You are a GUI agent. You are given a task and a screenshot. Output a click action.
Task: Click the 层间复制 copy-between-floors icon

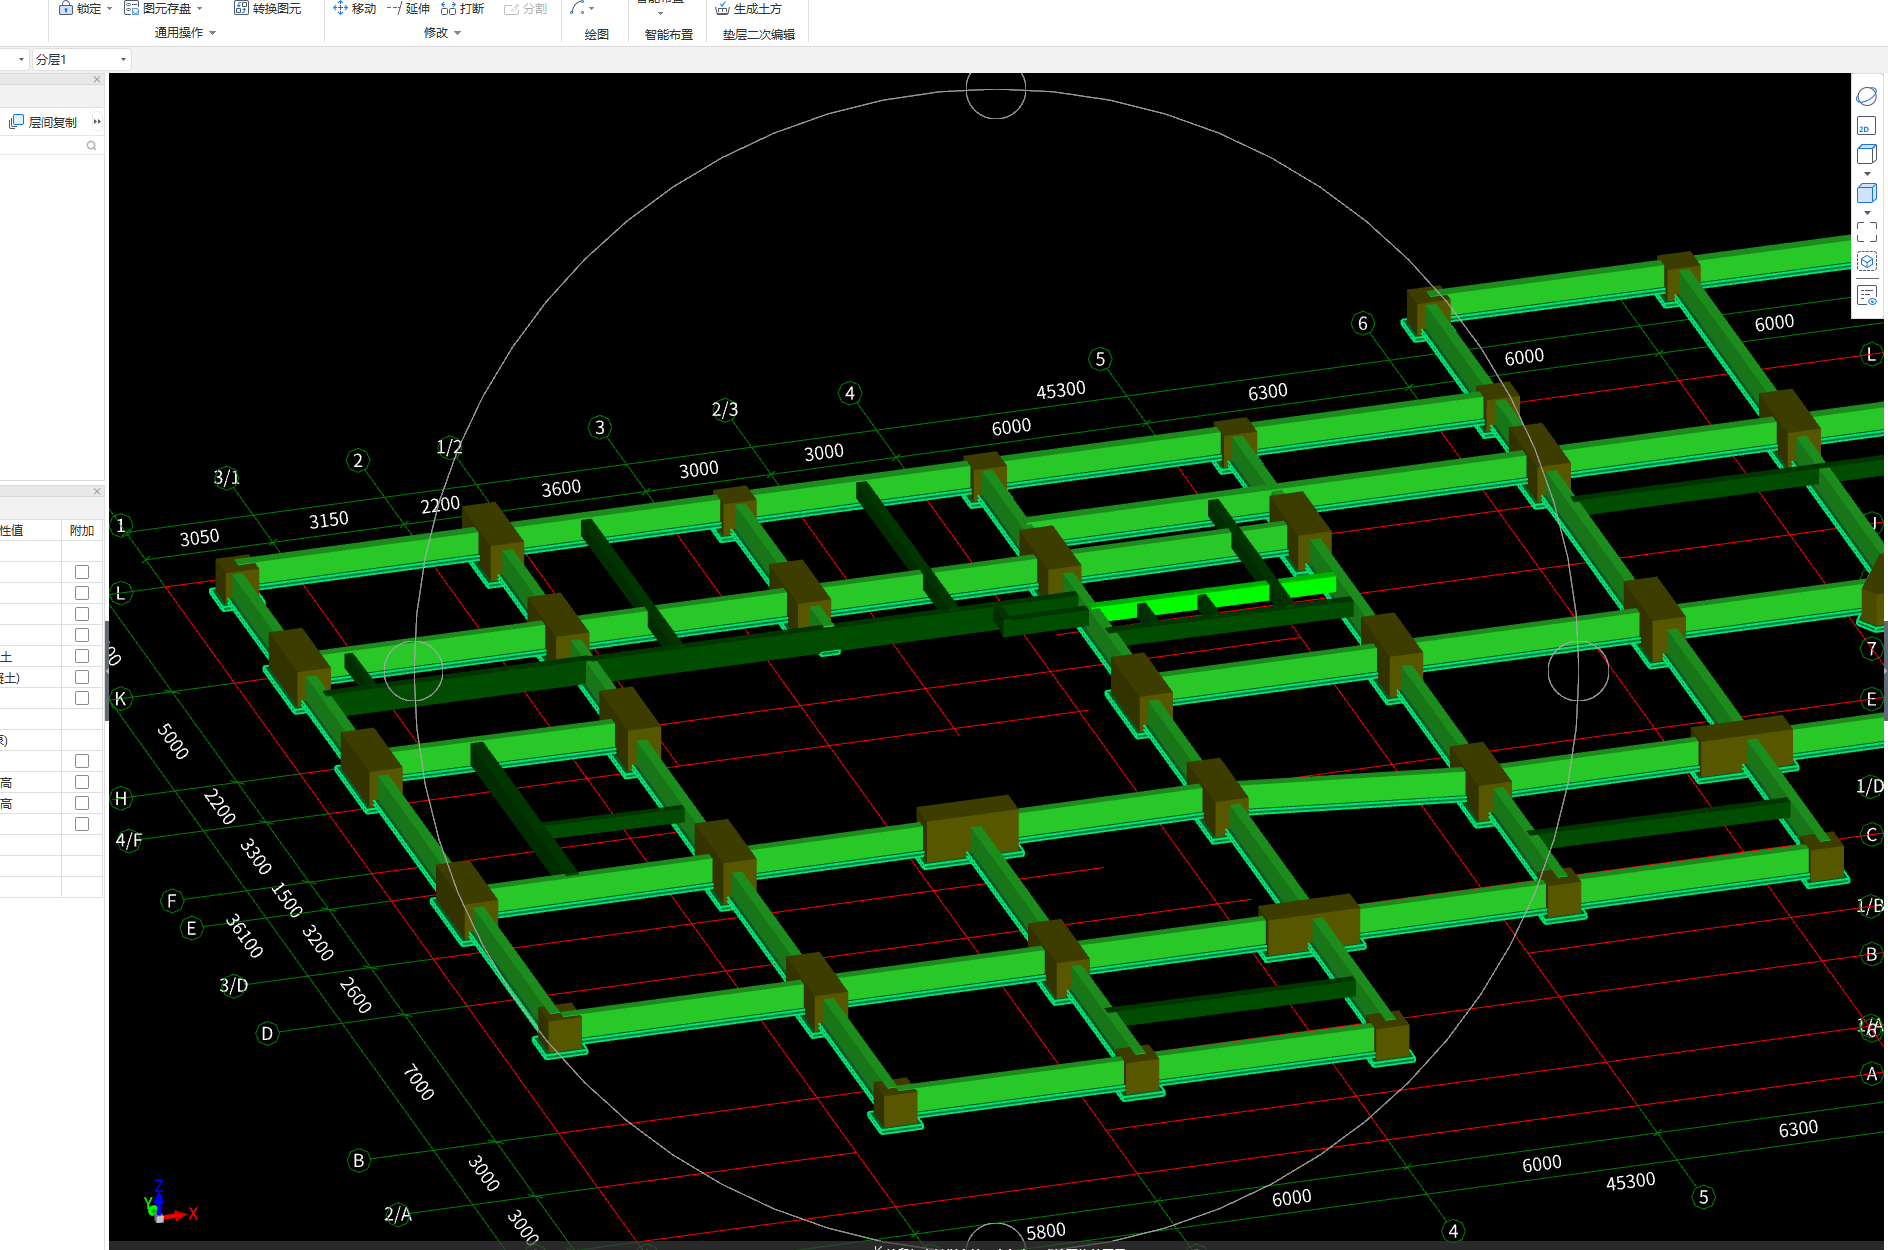(x=16, y=122)
